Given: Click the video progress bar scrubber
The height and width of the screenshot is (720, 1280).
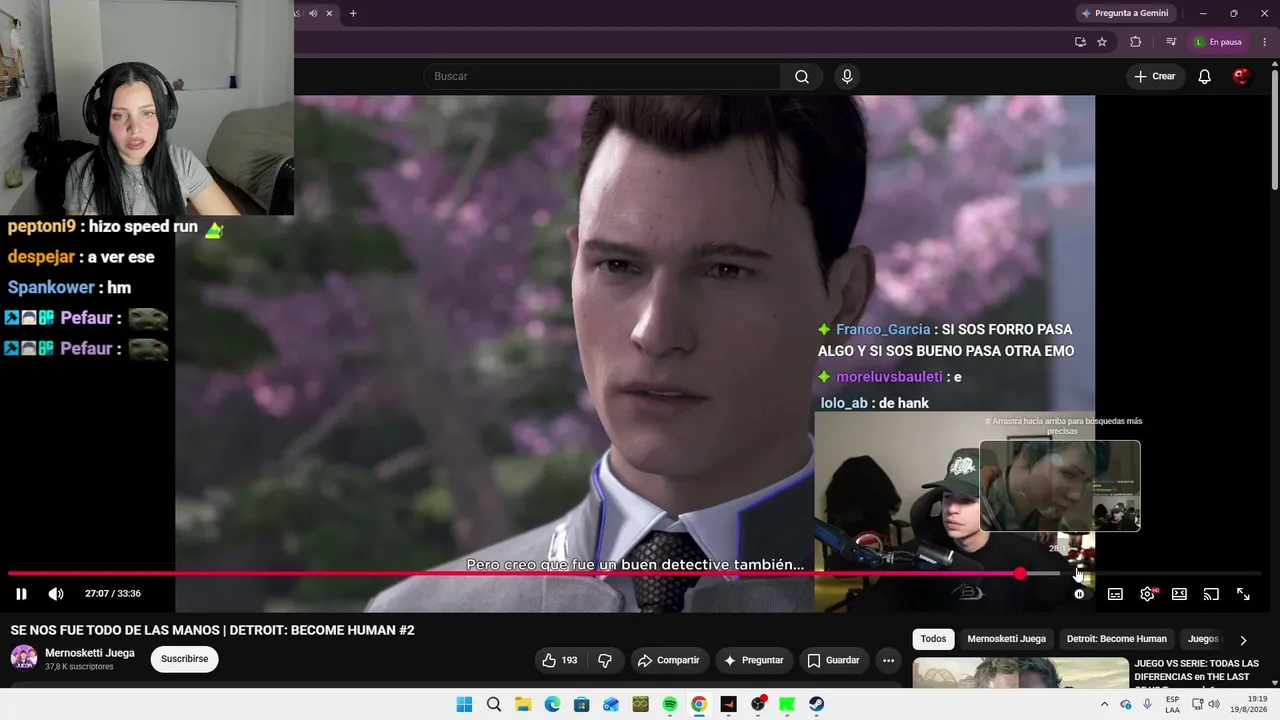Looking at the screenshot, I should (1019, 573).
